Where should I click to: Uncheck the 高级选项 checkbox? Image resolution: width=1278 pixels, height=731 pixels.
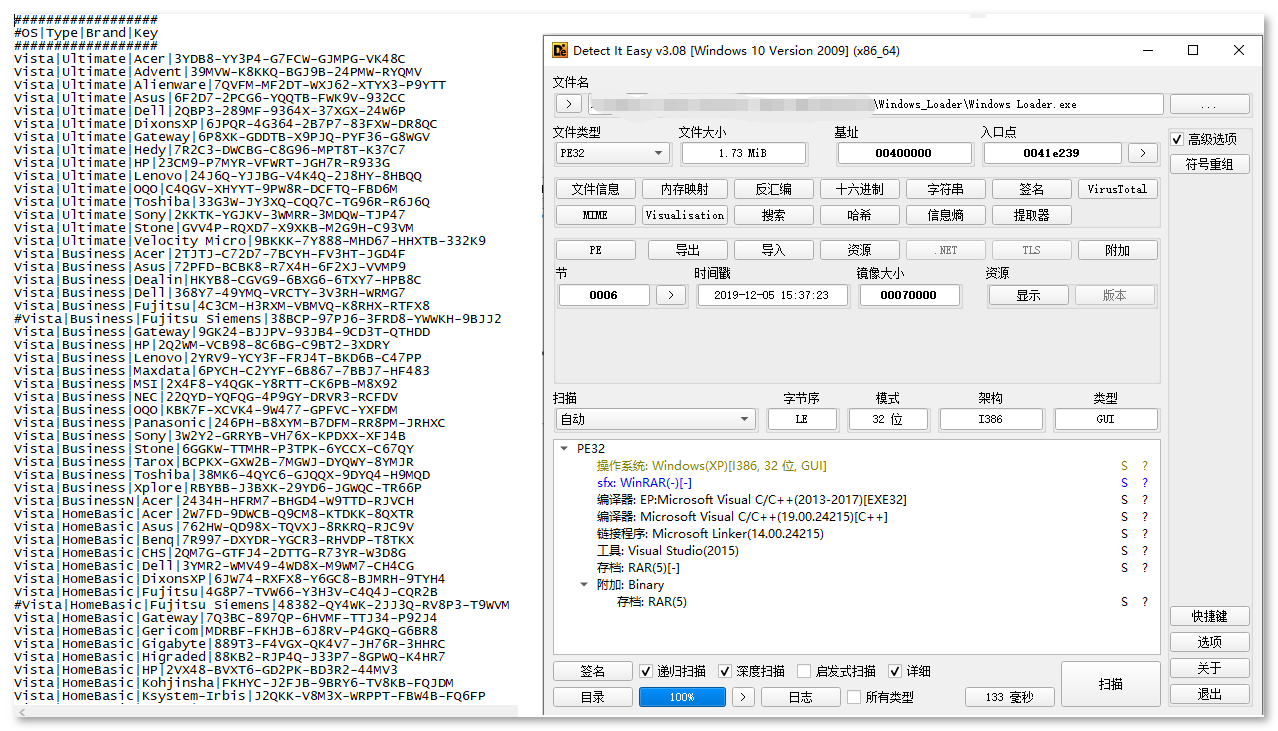click(x=1178, y=139)
